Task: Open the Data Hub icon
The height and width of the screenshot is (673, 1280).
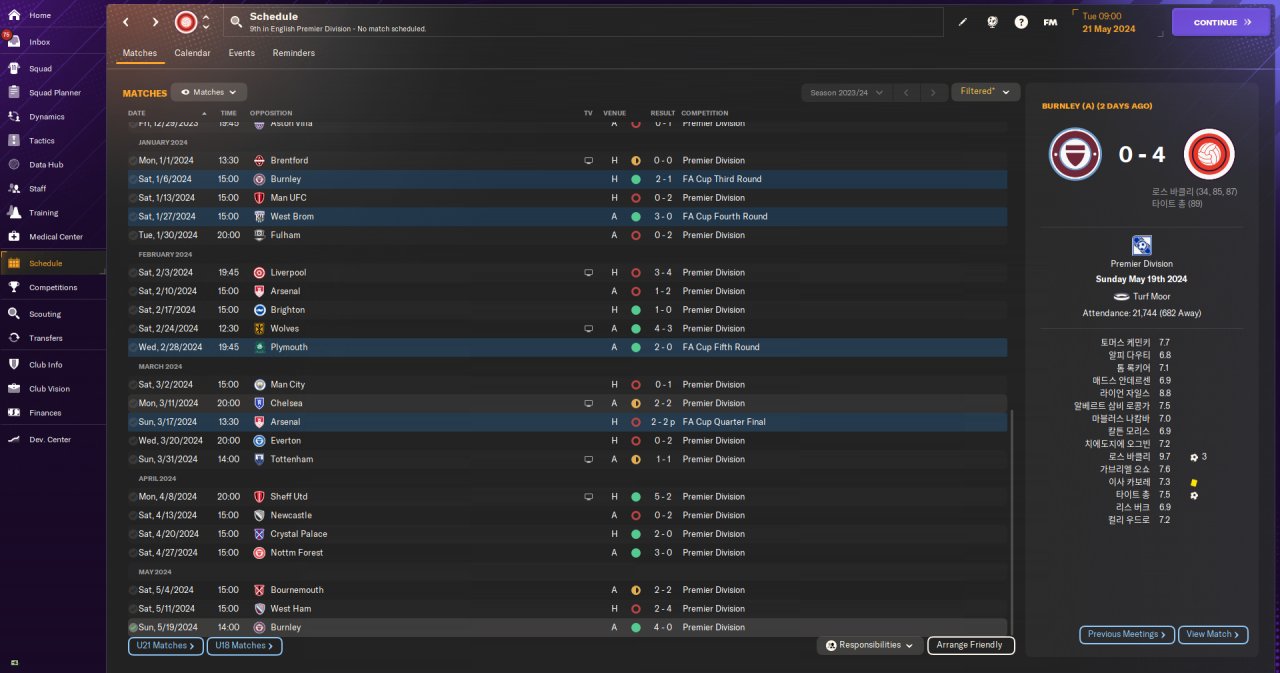Action: click(14, 164)
